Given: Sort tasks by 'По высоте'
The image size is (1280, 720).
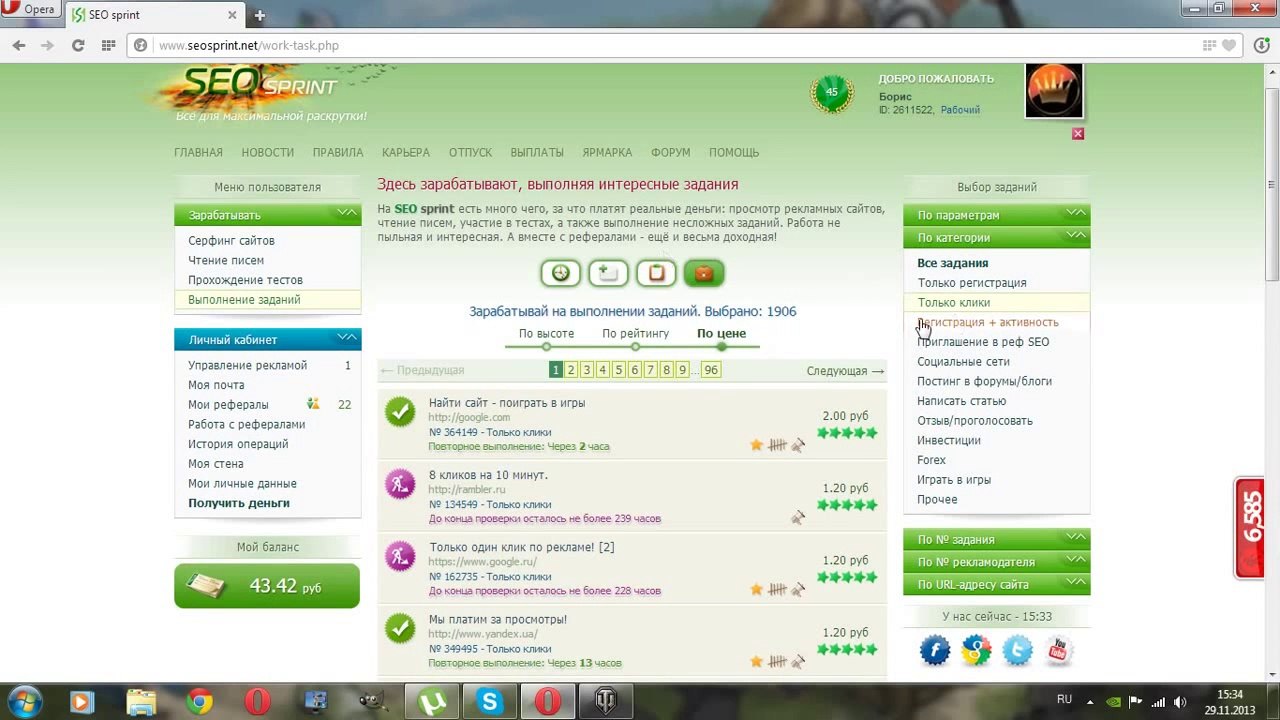Looking at the screenshot, I should point(546,333).
